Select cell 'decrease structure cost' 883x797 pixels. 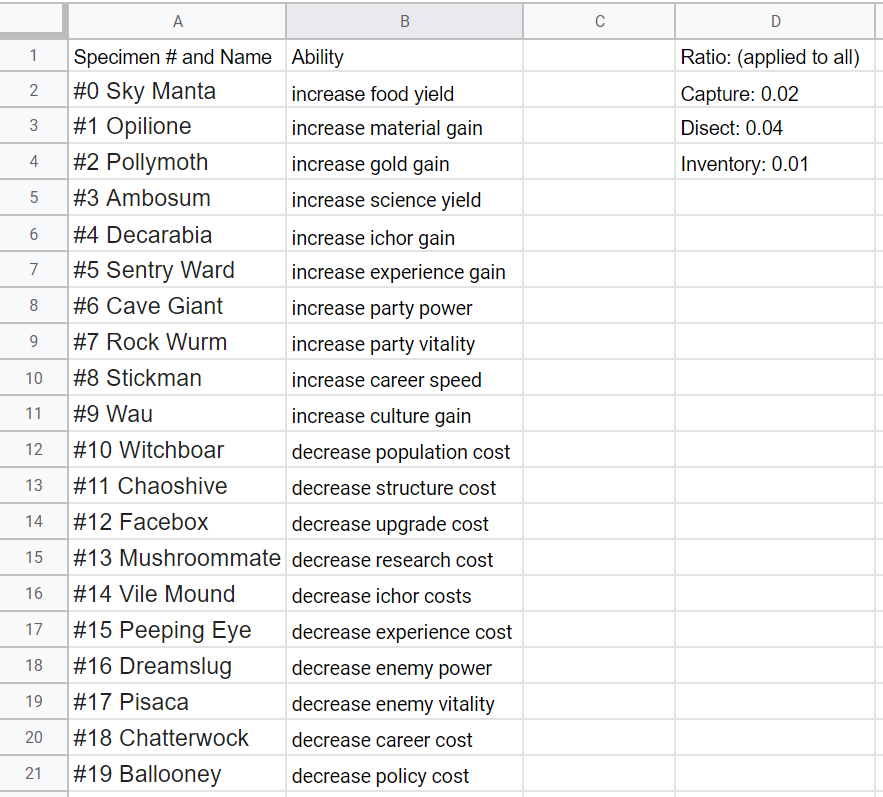[x=404, y=486]
